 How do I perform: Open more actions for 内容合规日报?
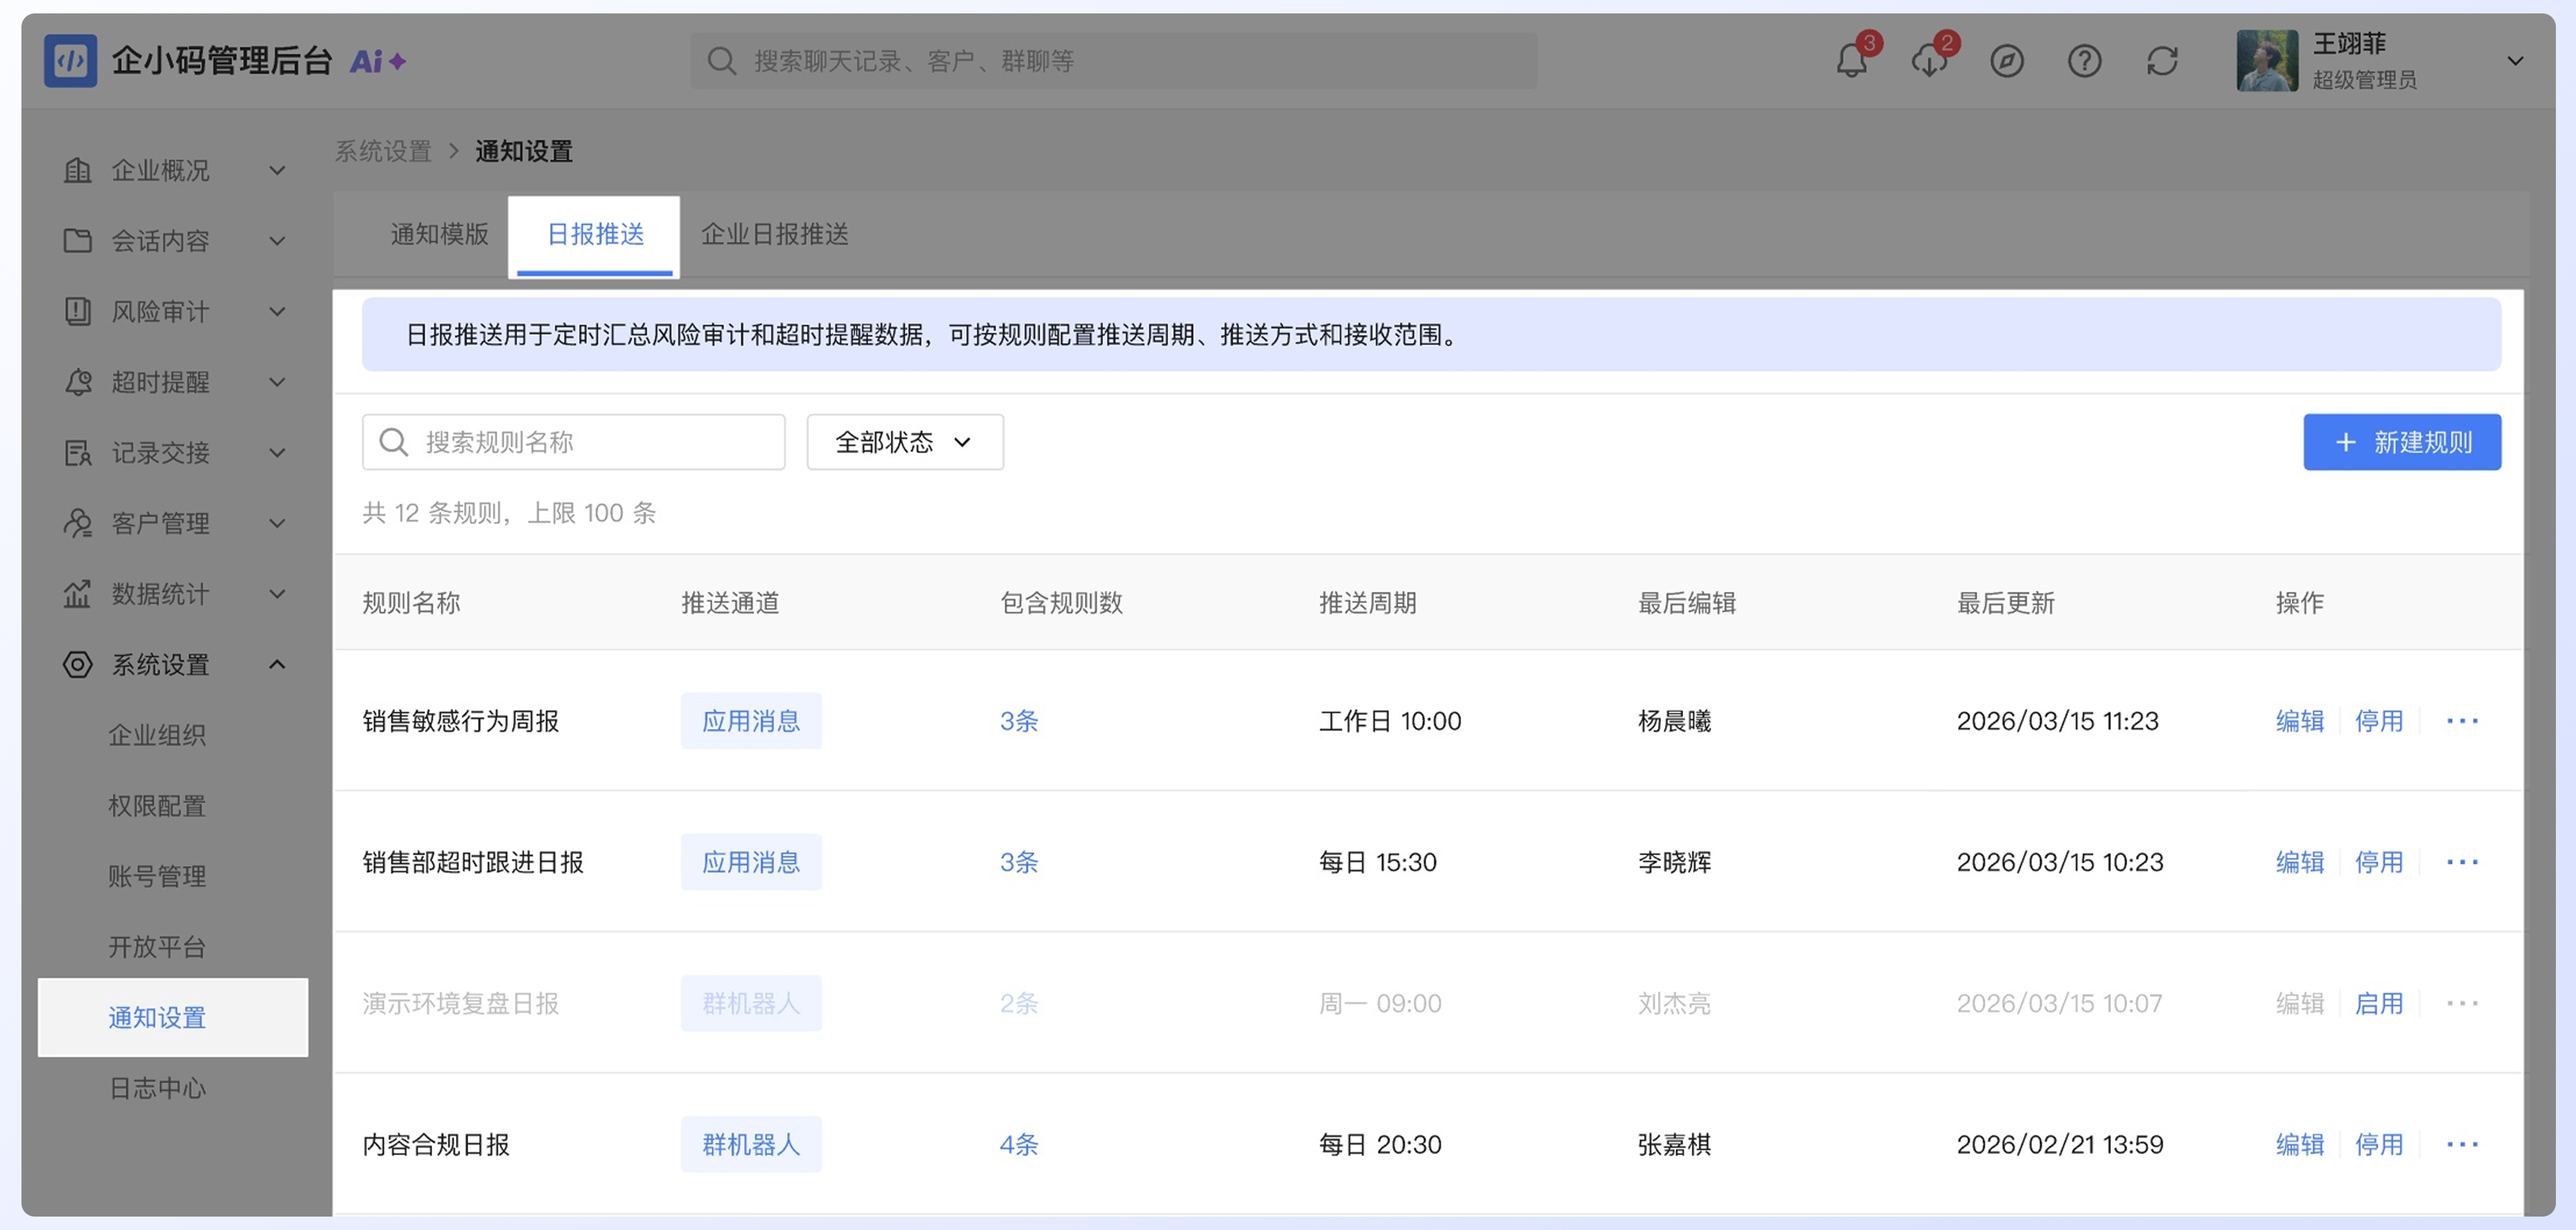(2462, 1144)
